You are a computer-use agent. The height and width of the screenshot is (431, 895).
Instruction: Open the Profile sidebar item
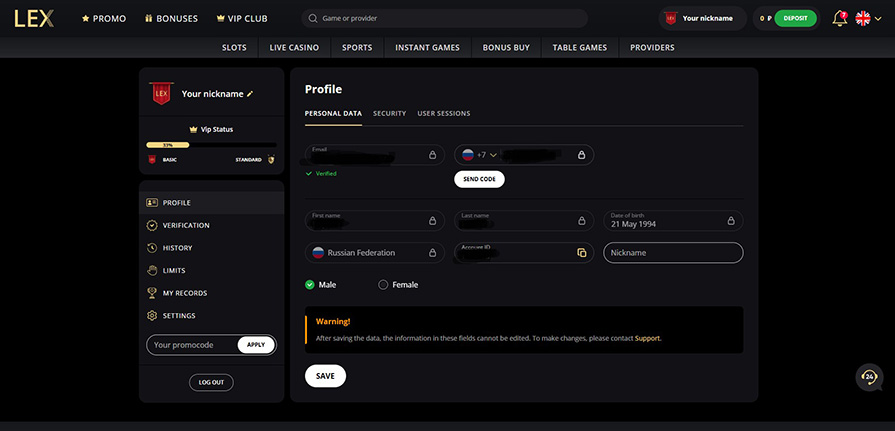211,203
